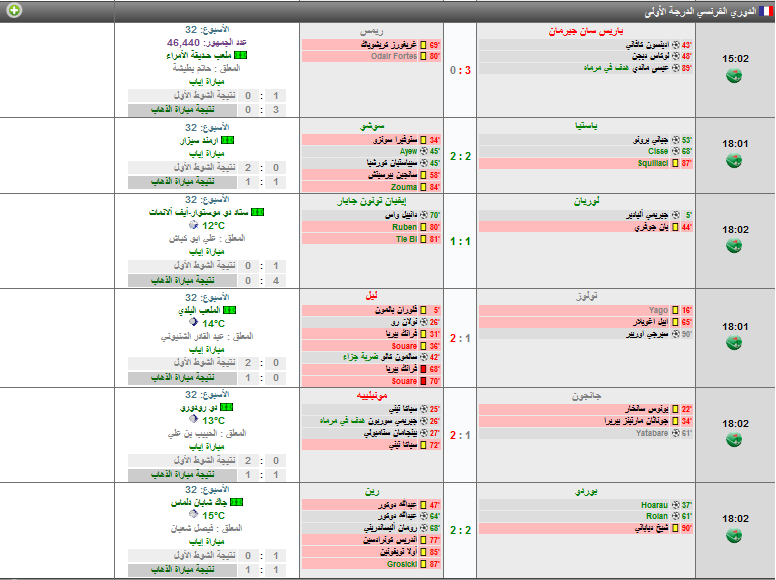Click Hoarau in the Bordeaux events
This screenshot has height=580, width=776.
click(x=654, y=505)
